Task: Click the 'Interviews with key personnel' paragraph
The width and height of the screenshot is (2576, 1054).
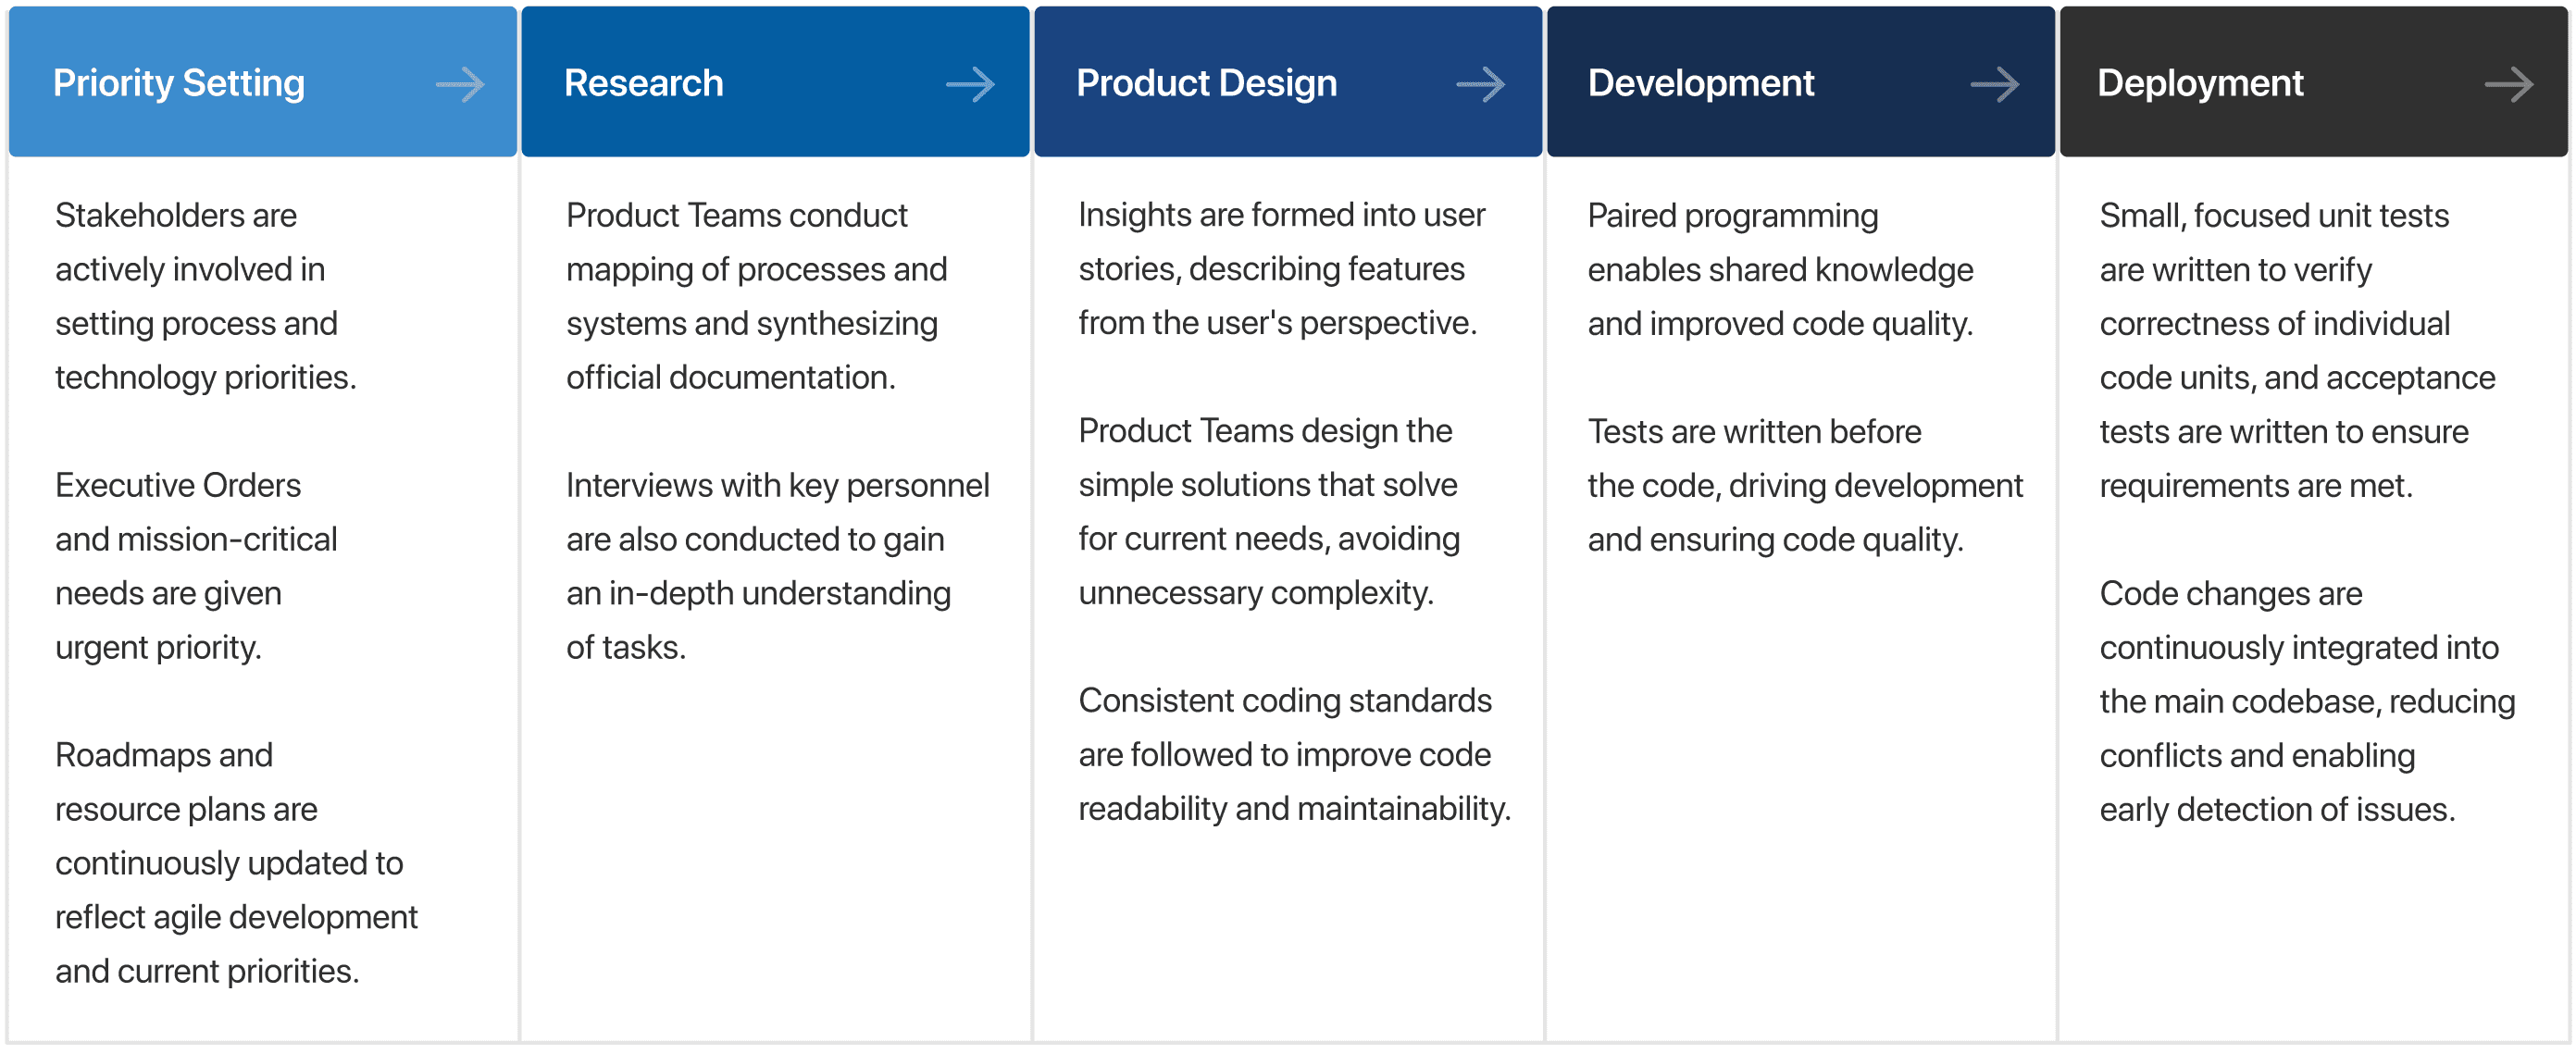Action: pyautogui.click(x=778, y=566)
